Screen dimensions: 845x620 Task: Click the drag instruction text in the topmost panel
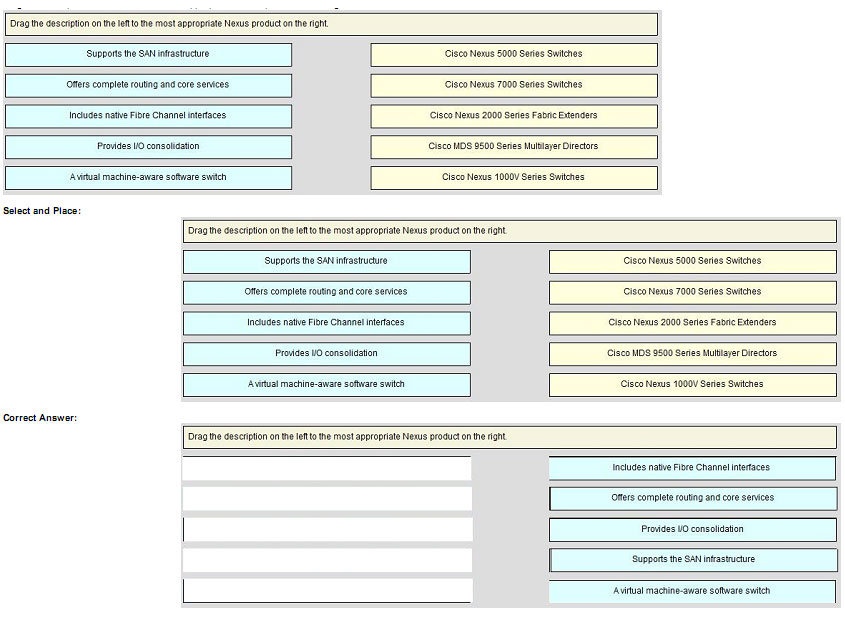pyautogui.click(x=169, y=24)
